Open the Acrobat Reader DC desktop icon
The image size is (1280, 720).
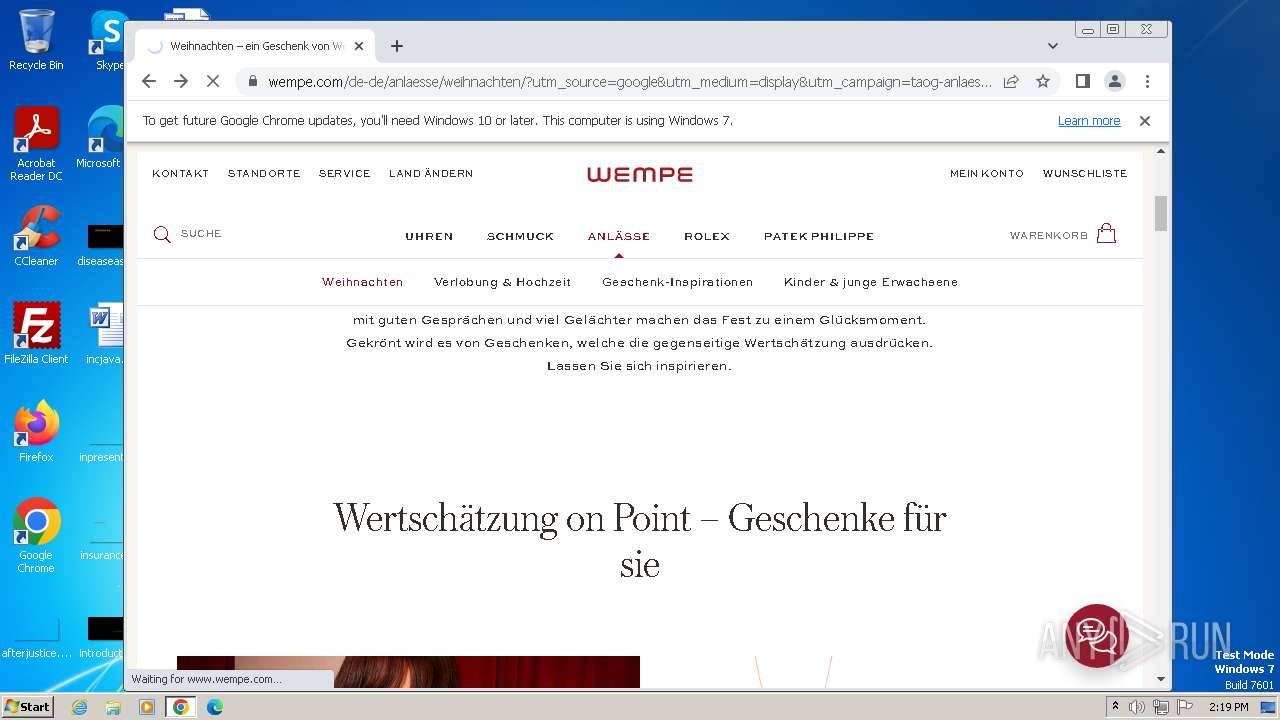click(x=36, y=145)
